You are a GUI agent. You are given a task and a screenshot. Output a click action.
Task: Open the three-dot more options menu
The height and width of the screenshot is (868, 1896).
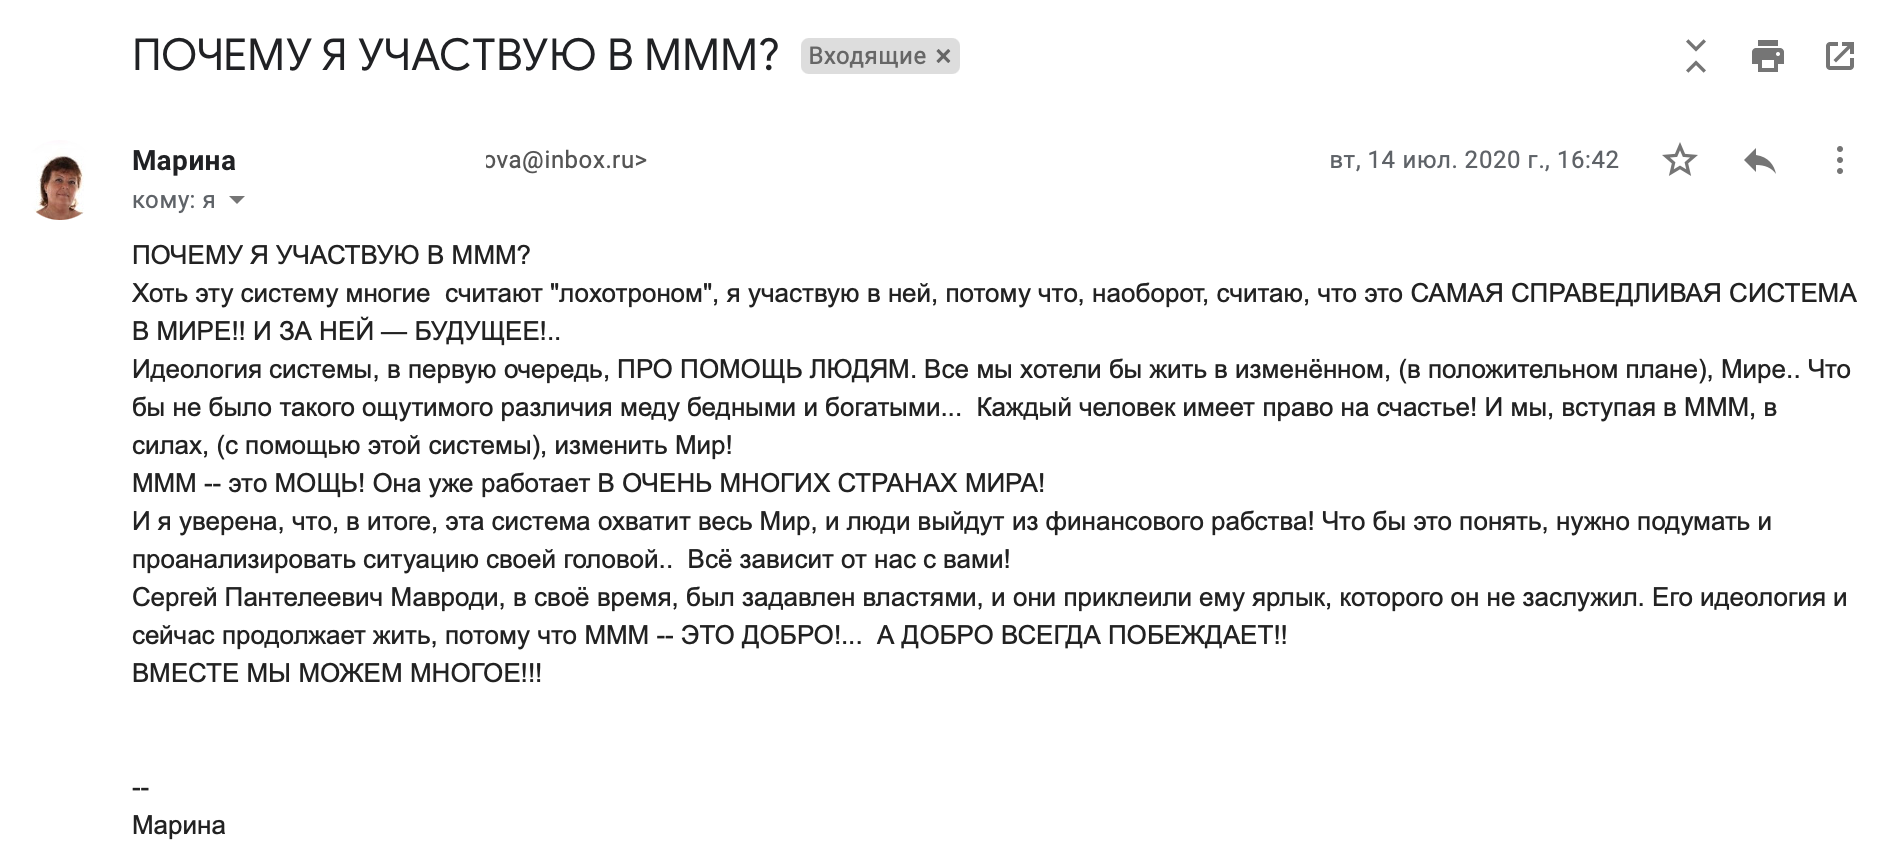1839,160
